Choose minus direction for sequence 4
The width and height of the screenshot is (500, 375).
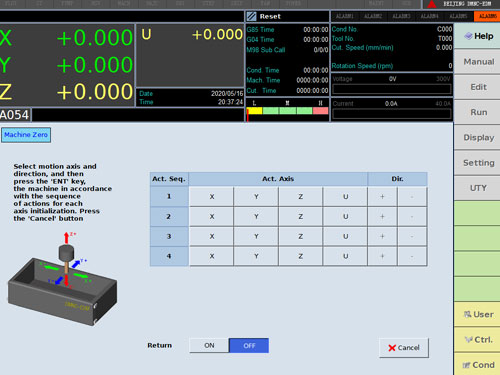click(412, 256)
